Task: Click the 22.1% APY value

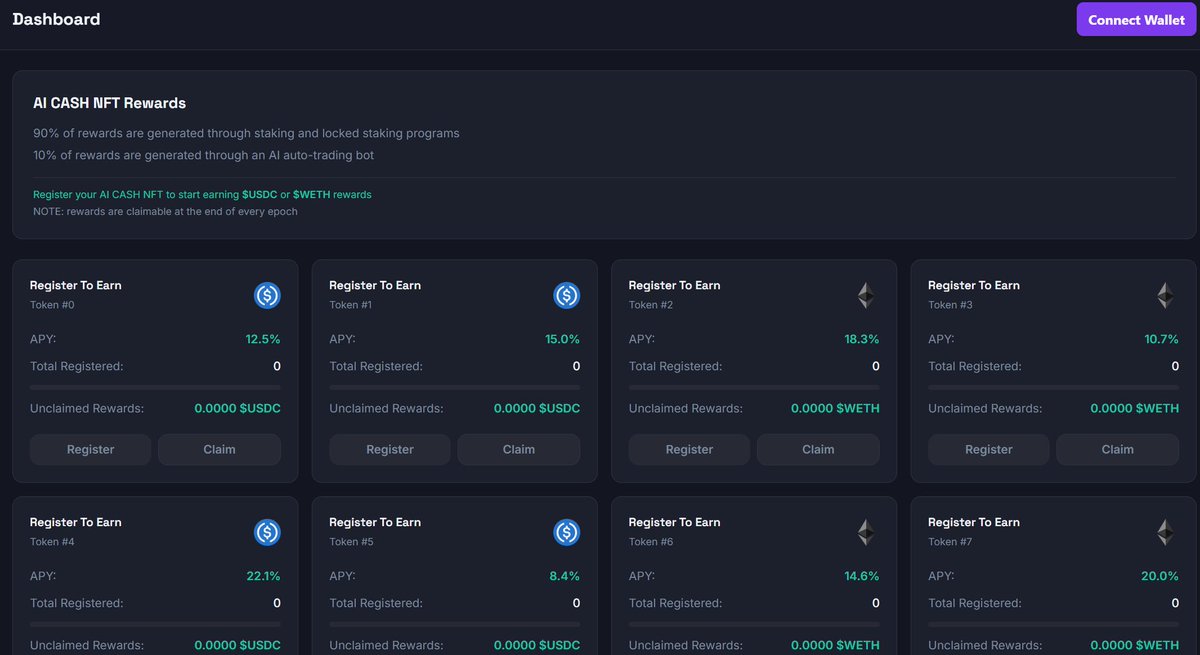Action: [x=263, y=576]
